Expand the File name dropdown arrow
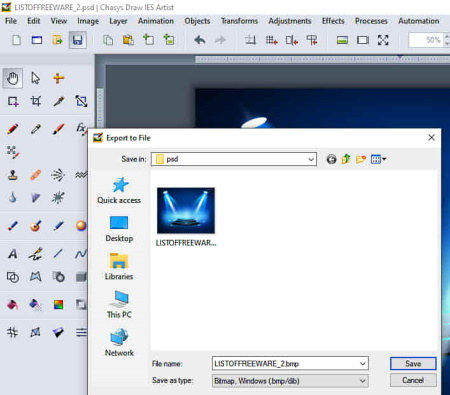Viewport: 450px width, 395px height. [363, 364]
